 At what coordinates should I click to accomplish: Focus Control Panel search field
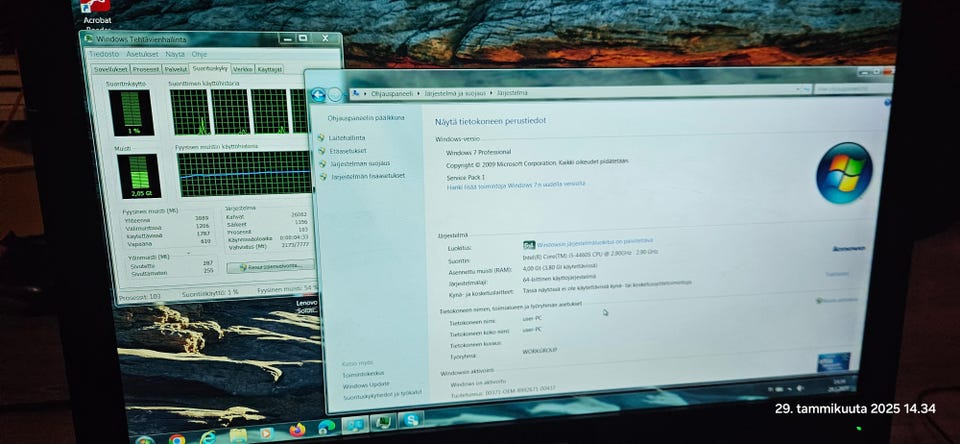point(851,88)
